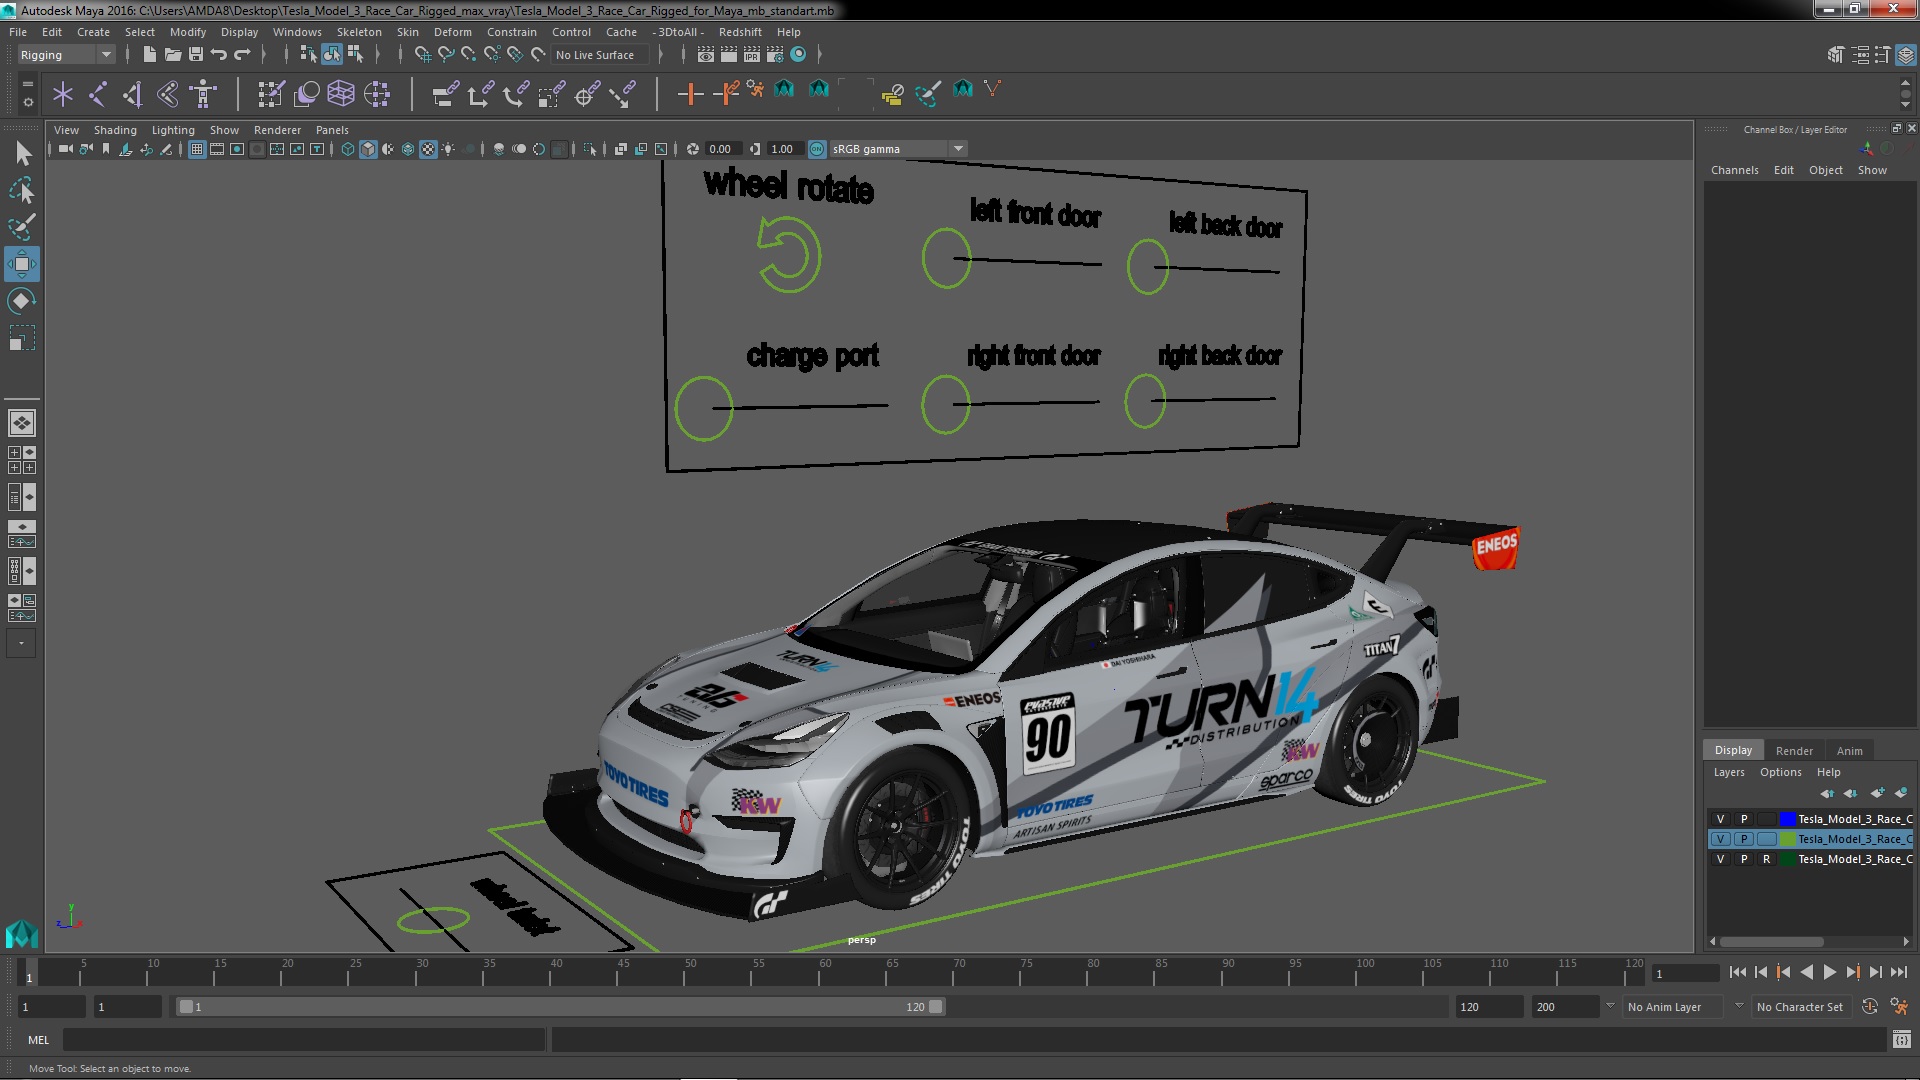
Task: Open the layer editor Options menu
Action: (1780, 772)
